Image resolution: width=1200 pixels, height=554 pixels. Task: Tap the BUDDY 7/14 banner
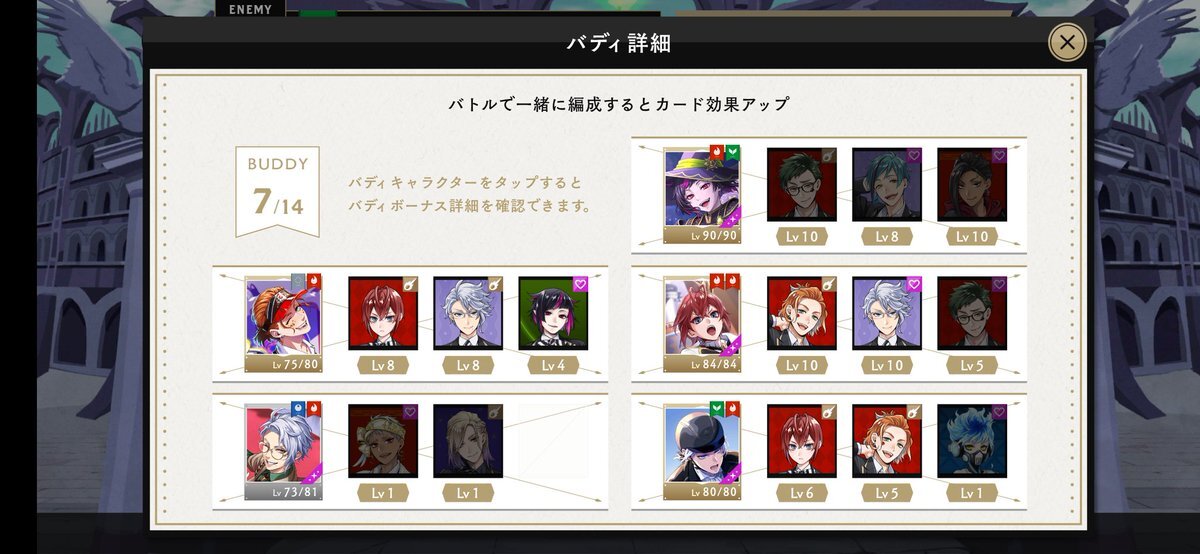click(x=277, y=190)
